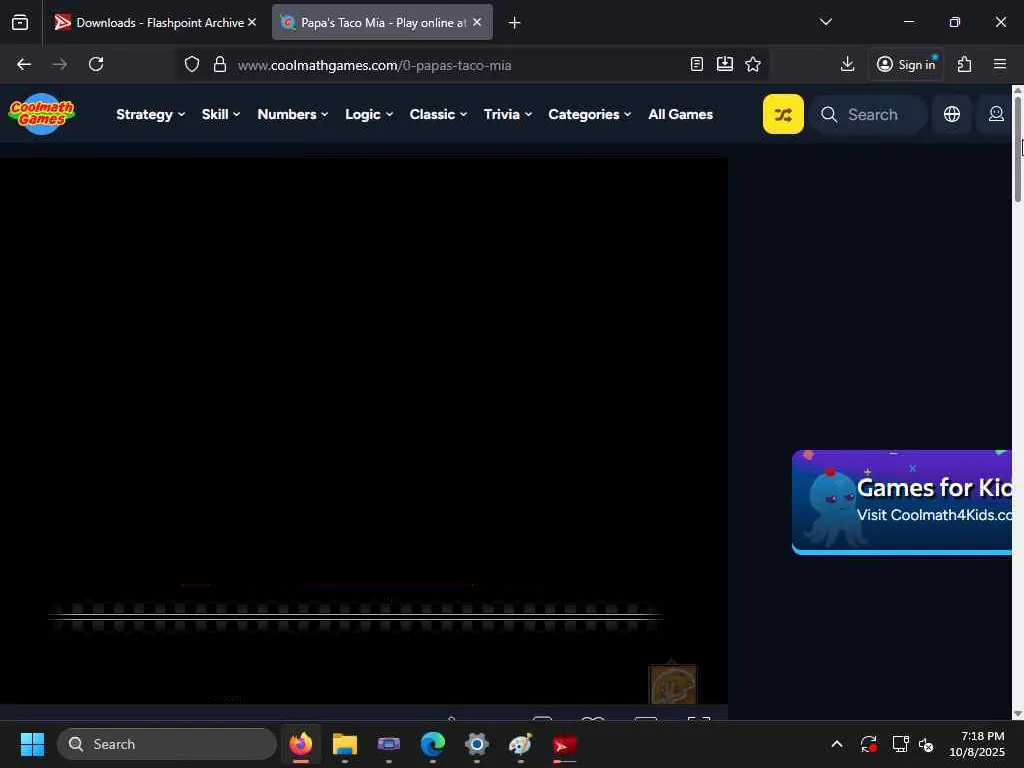This screenshot has width=1024, height=768.
Task: Close the Papa's Taco Mia tab
Action: pyautogui.click(x=477, y=22)
